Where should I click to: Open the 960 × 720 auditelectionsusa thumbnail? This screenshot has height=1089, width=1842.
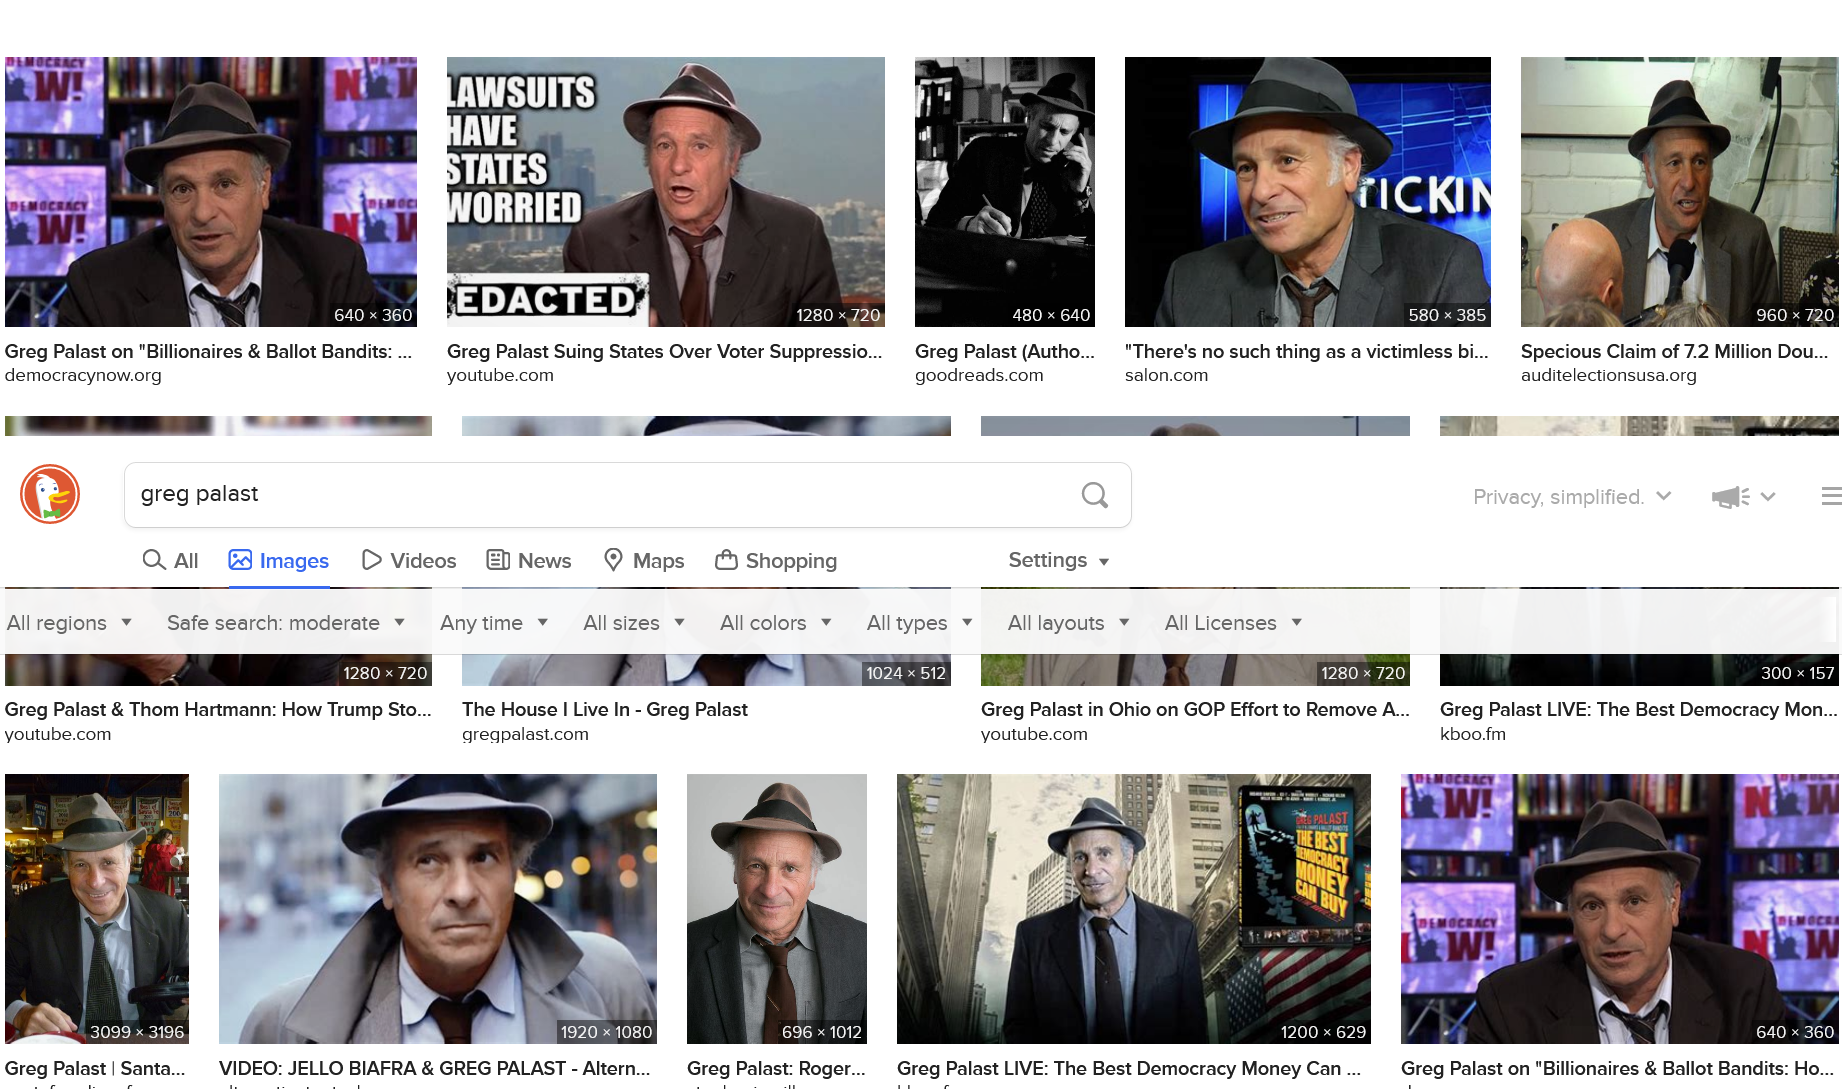tap(1680, 192)
